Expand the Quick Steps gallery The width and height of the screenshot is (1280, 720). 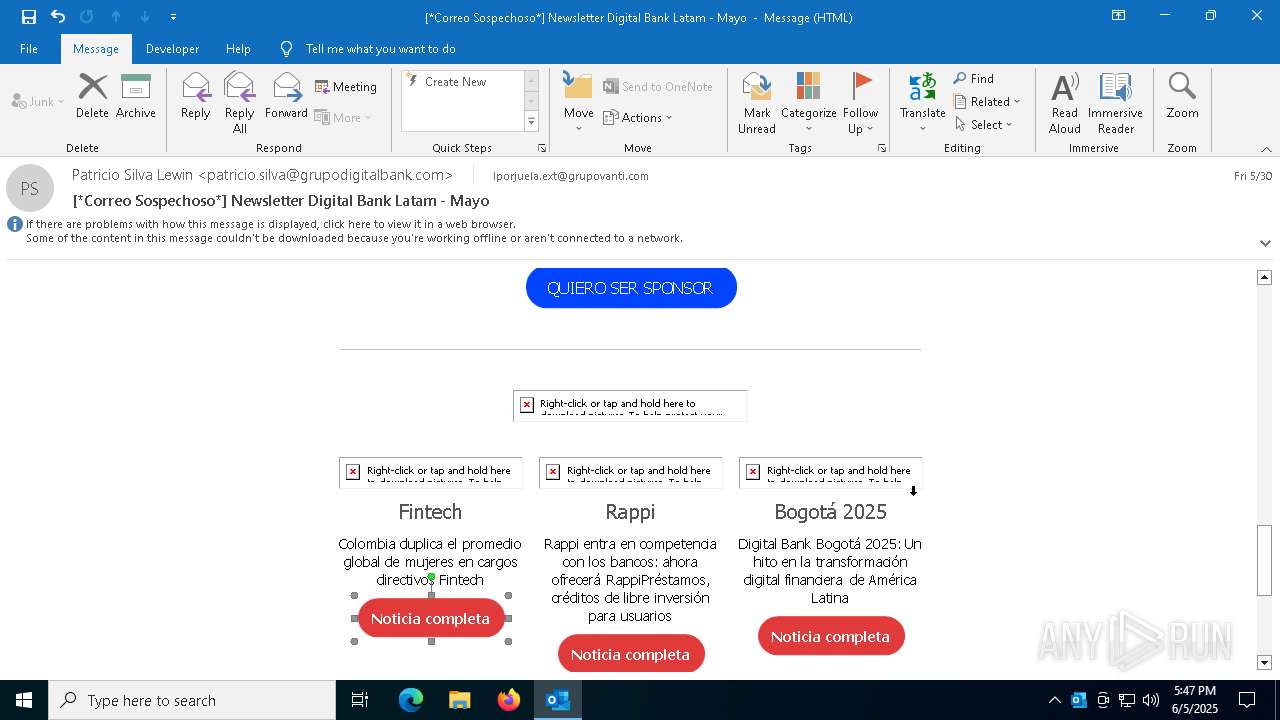pos(531,122)
